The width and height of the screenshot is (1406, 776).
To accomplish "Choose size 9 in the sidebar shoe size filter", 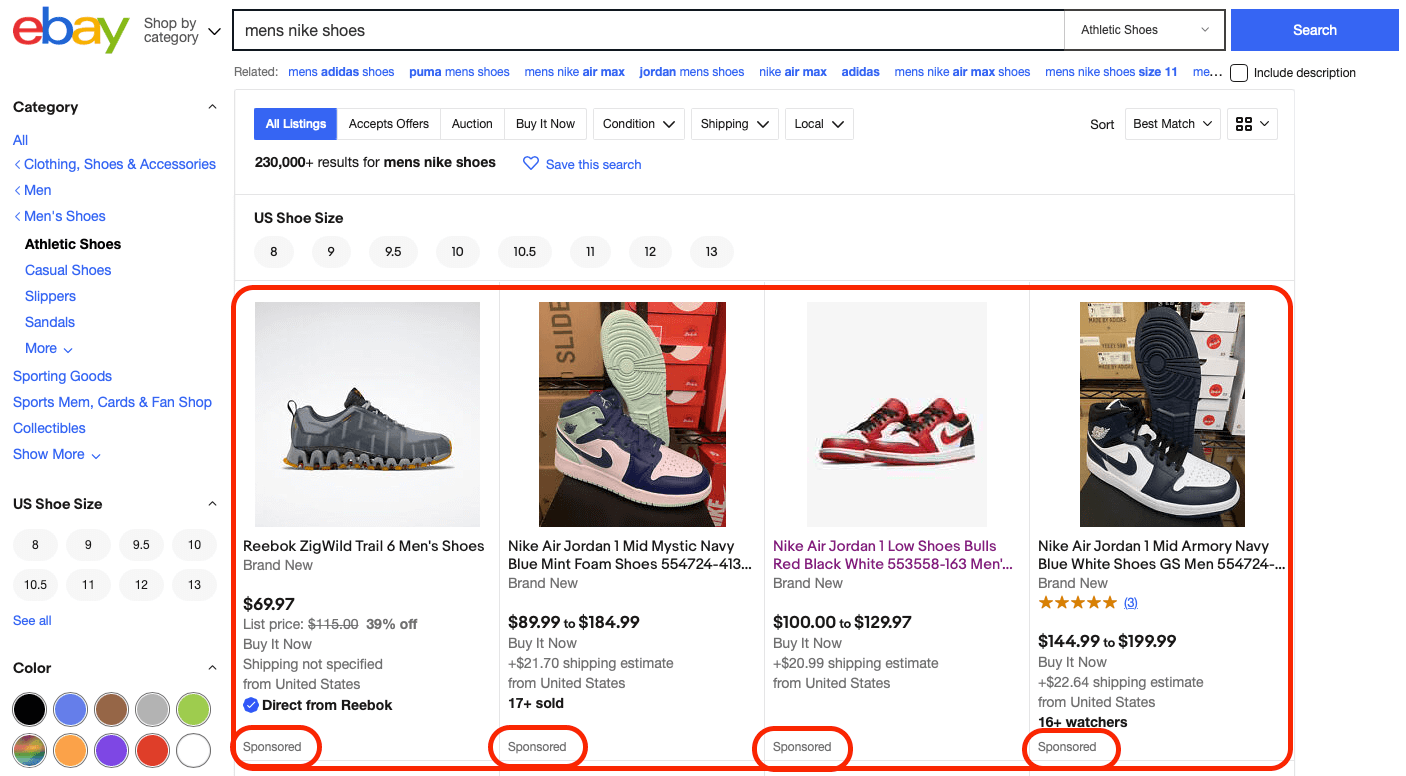I will pos(88,545).
